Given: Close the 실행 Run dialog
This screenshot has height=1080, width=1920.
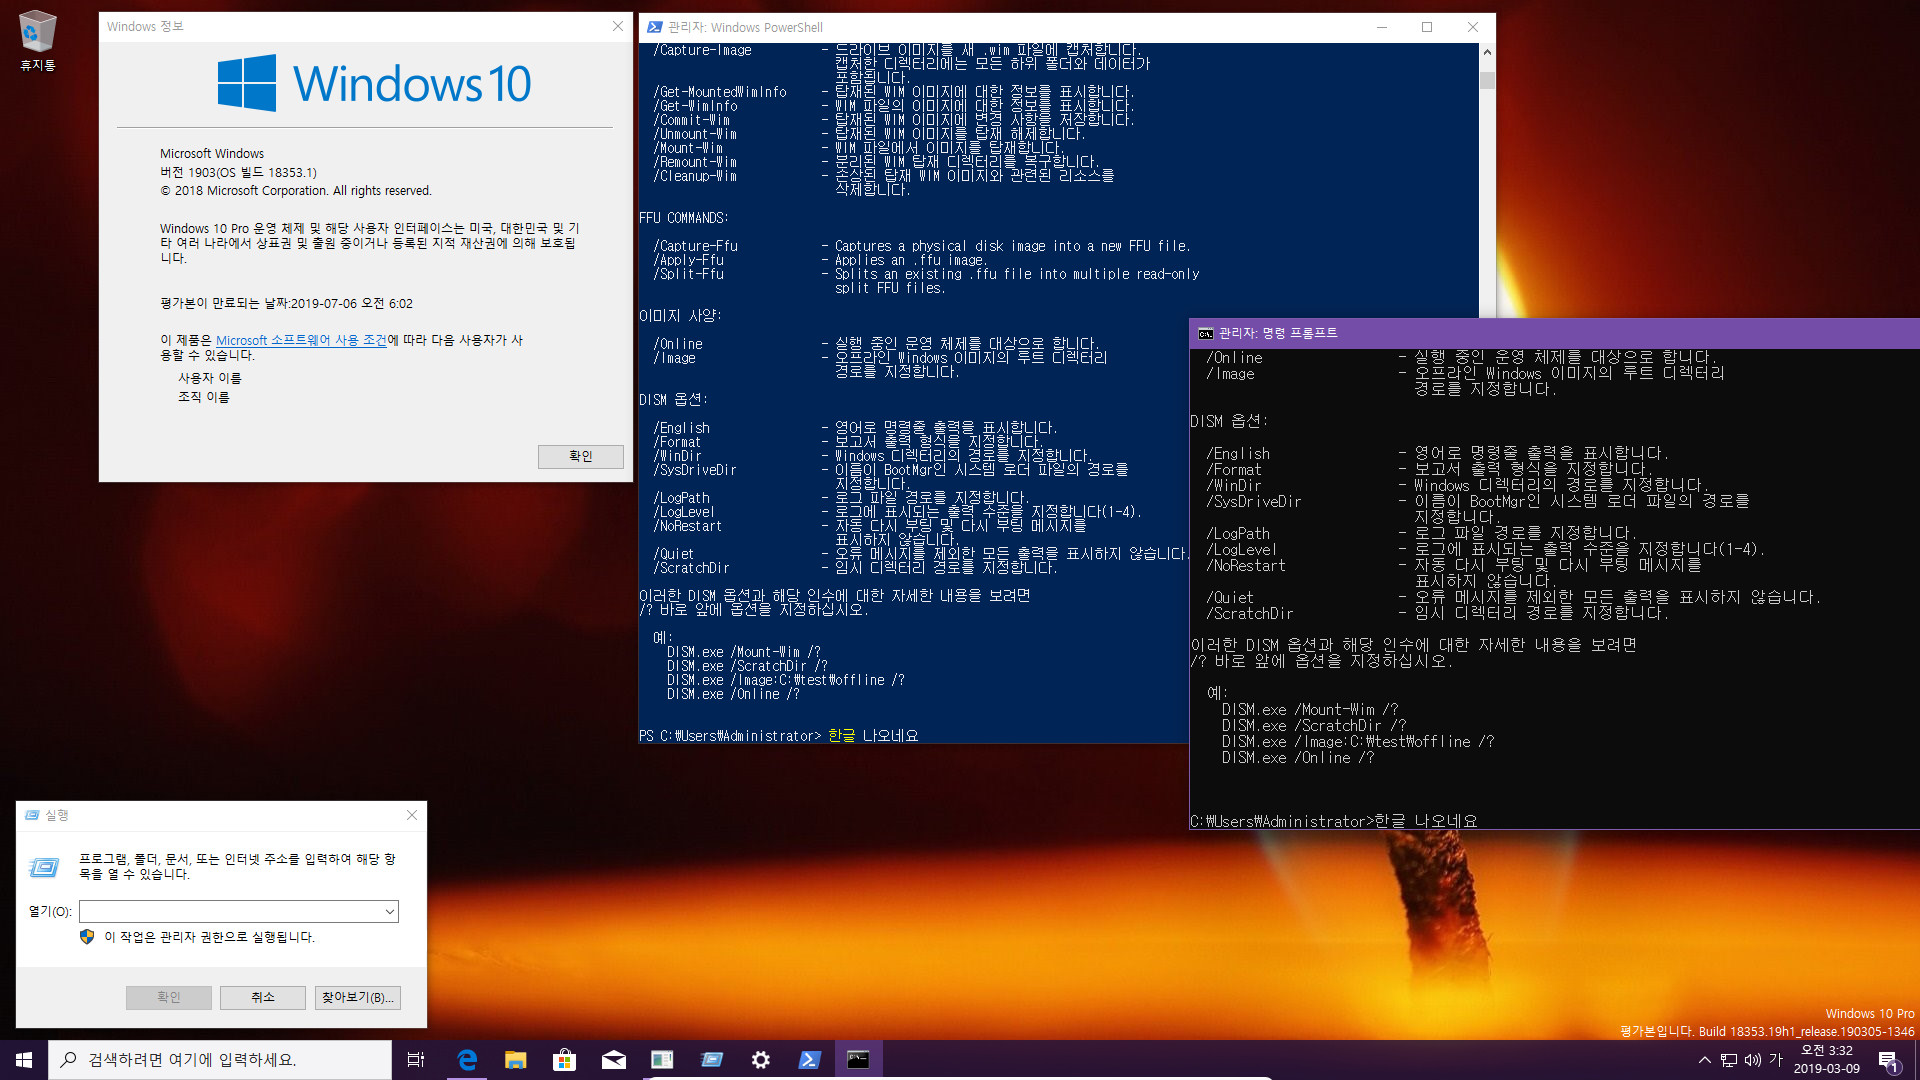Looking at the screenshot, I should point(412,815).
